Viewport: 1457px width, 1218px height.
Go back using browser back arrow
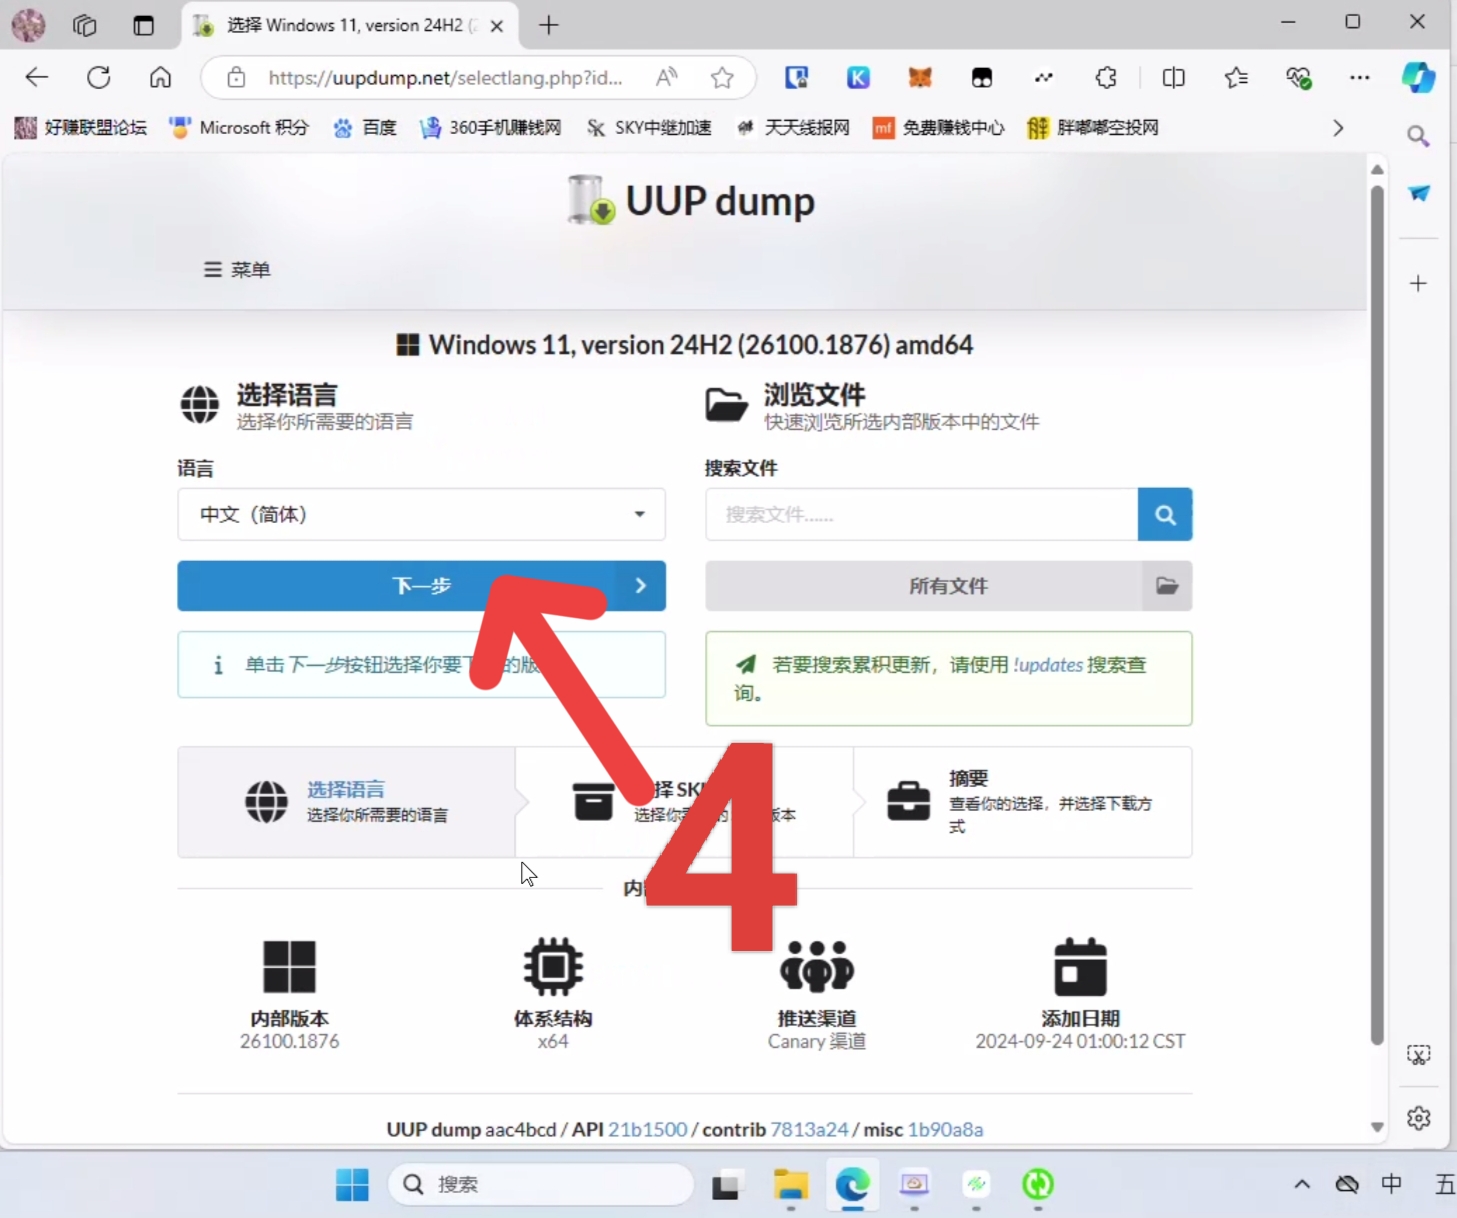pos(37,77)
